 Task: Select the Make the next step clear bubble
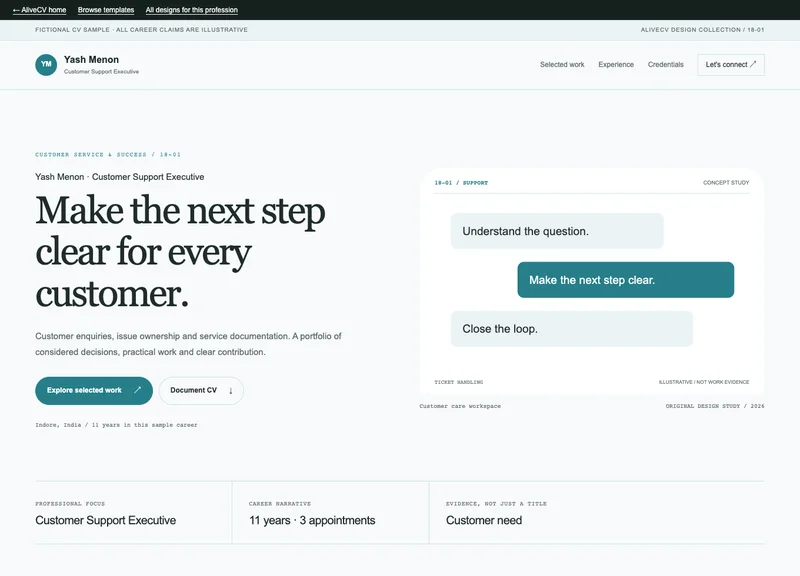click(626, 280)
